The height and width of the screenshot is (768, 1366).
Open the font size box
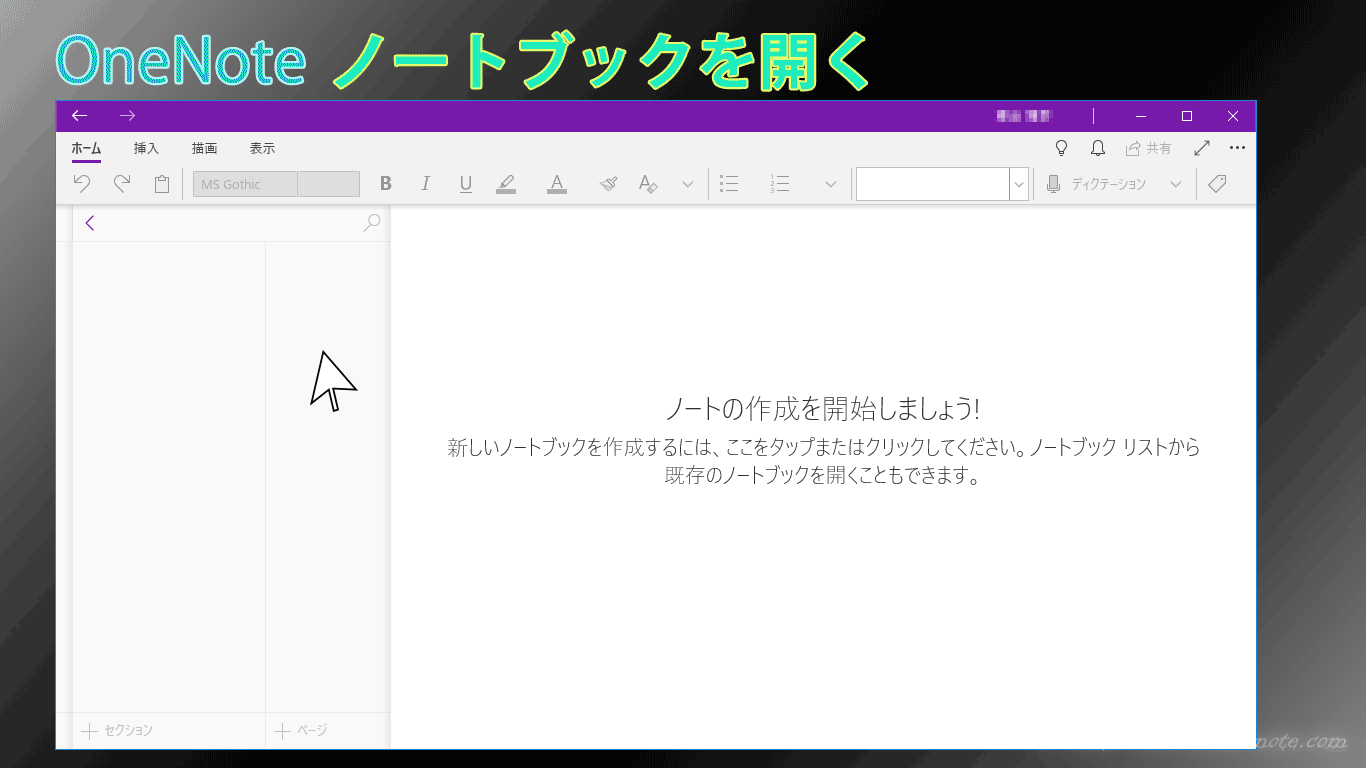(329, 184)
